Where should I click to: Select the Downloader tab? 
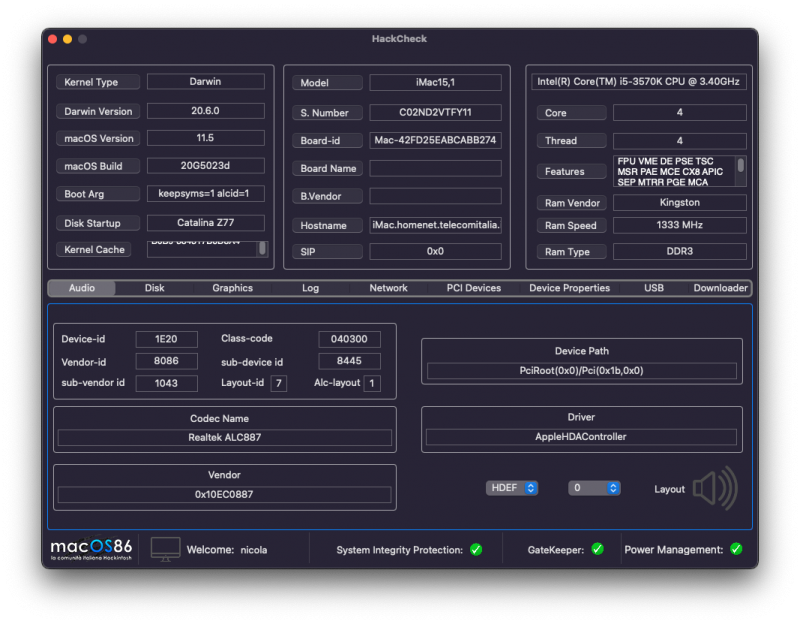coord(720,288)
